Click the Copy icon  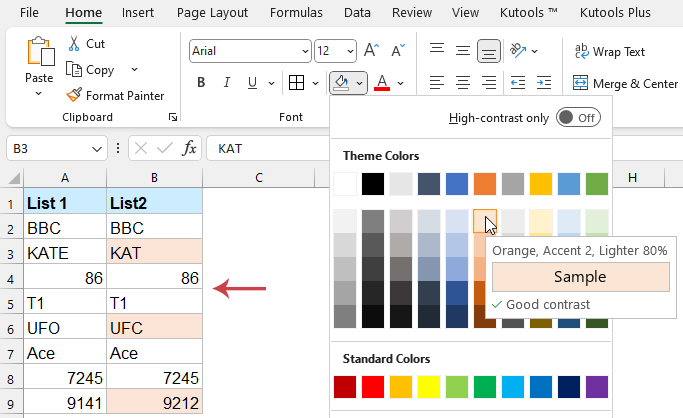coord(74,69)
